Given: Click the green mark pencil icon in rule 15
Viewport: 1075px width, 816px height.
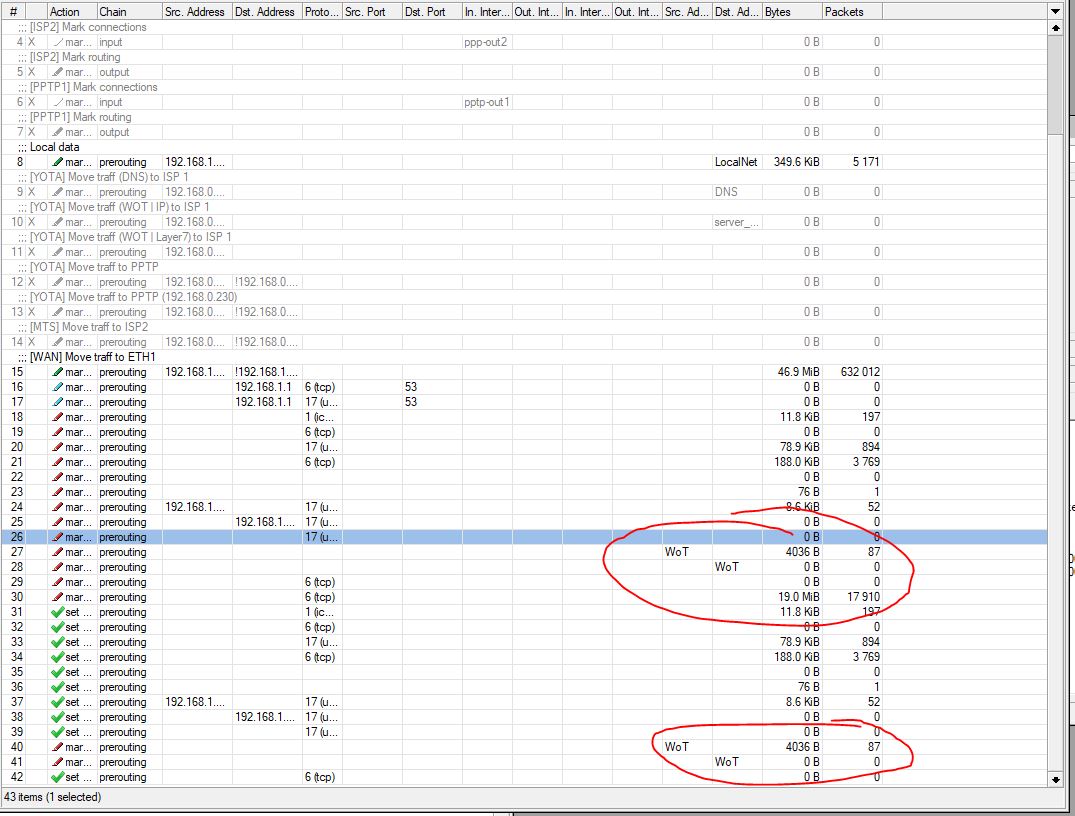Looking at the screenshot, I should tap(58, 372).
